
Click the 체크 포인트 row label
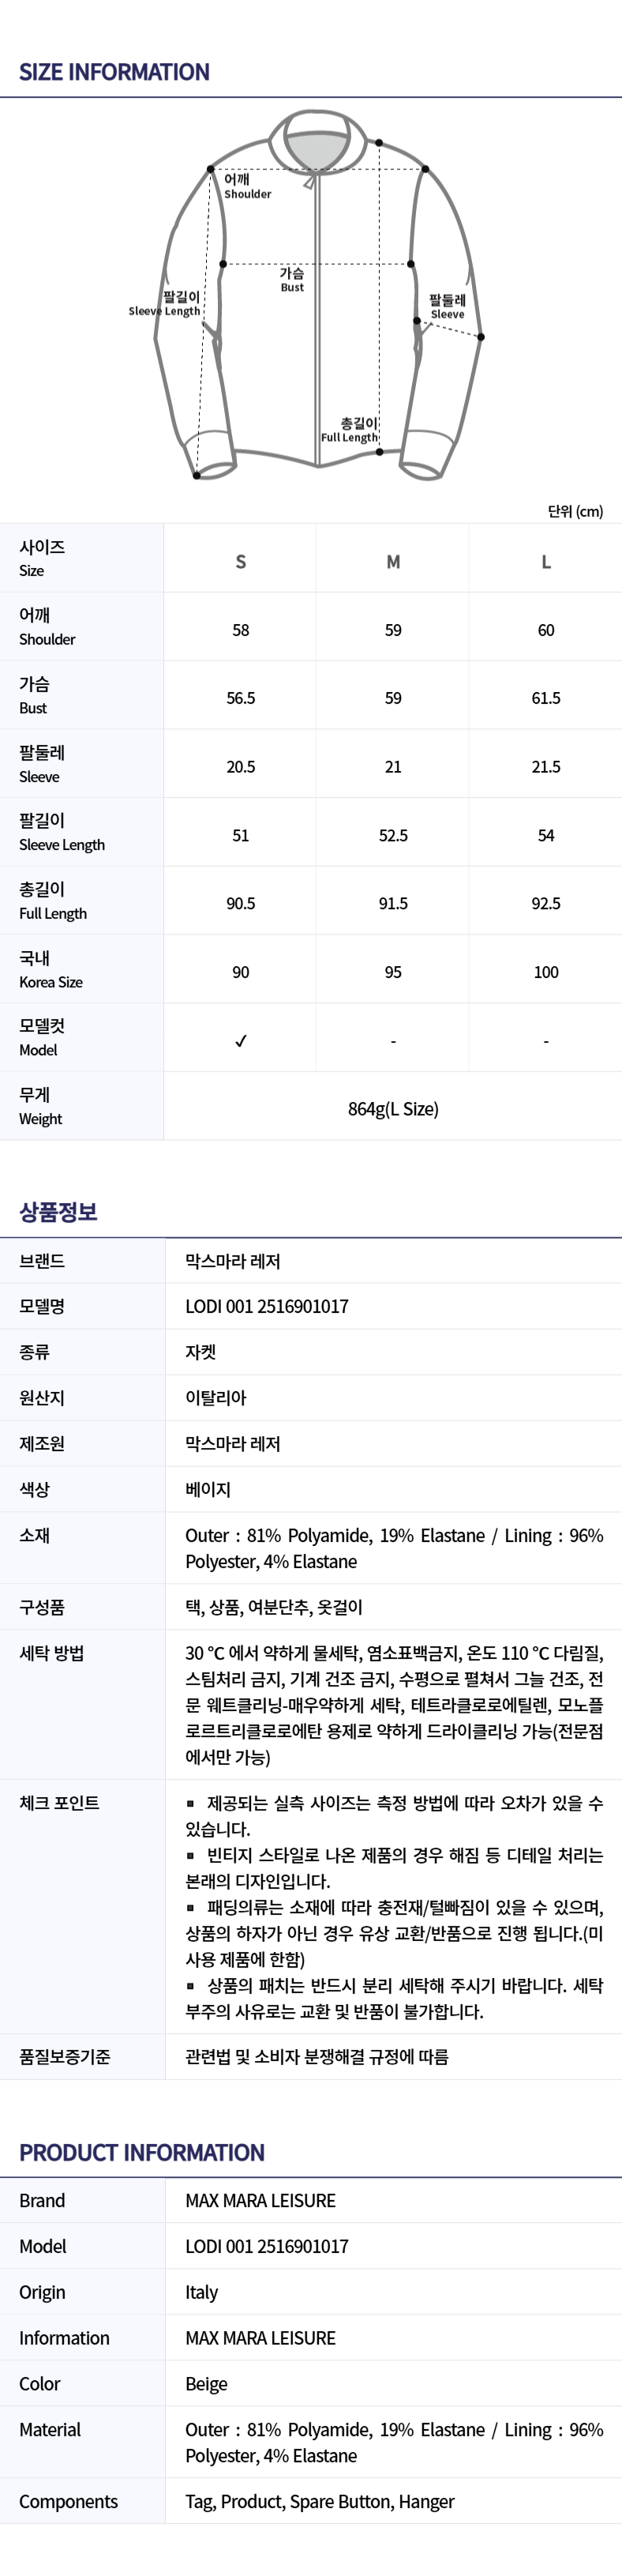(59, 1803)
